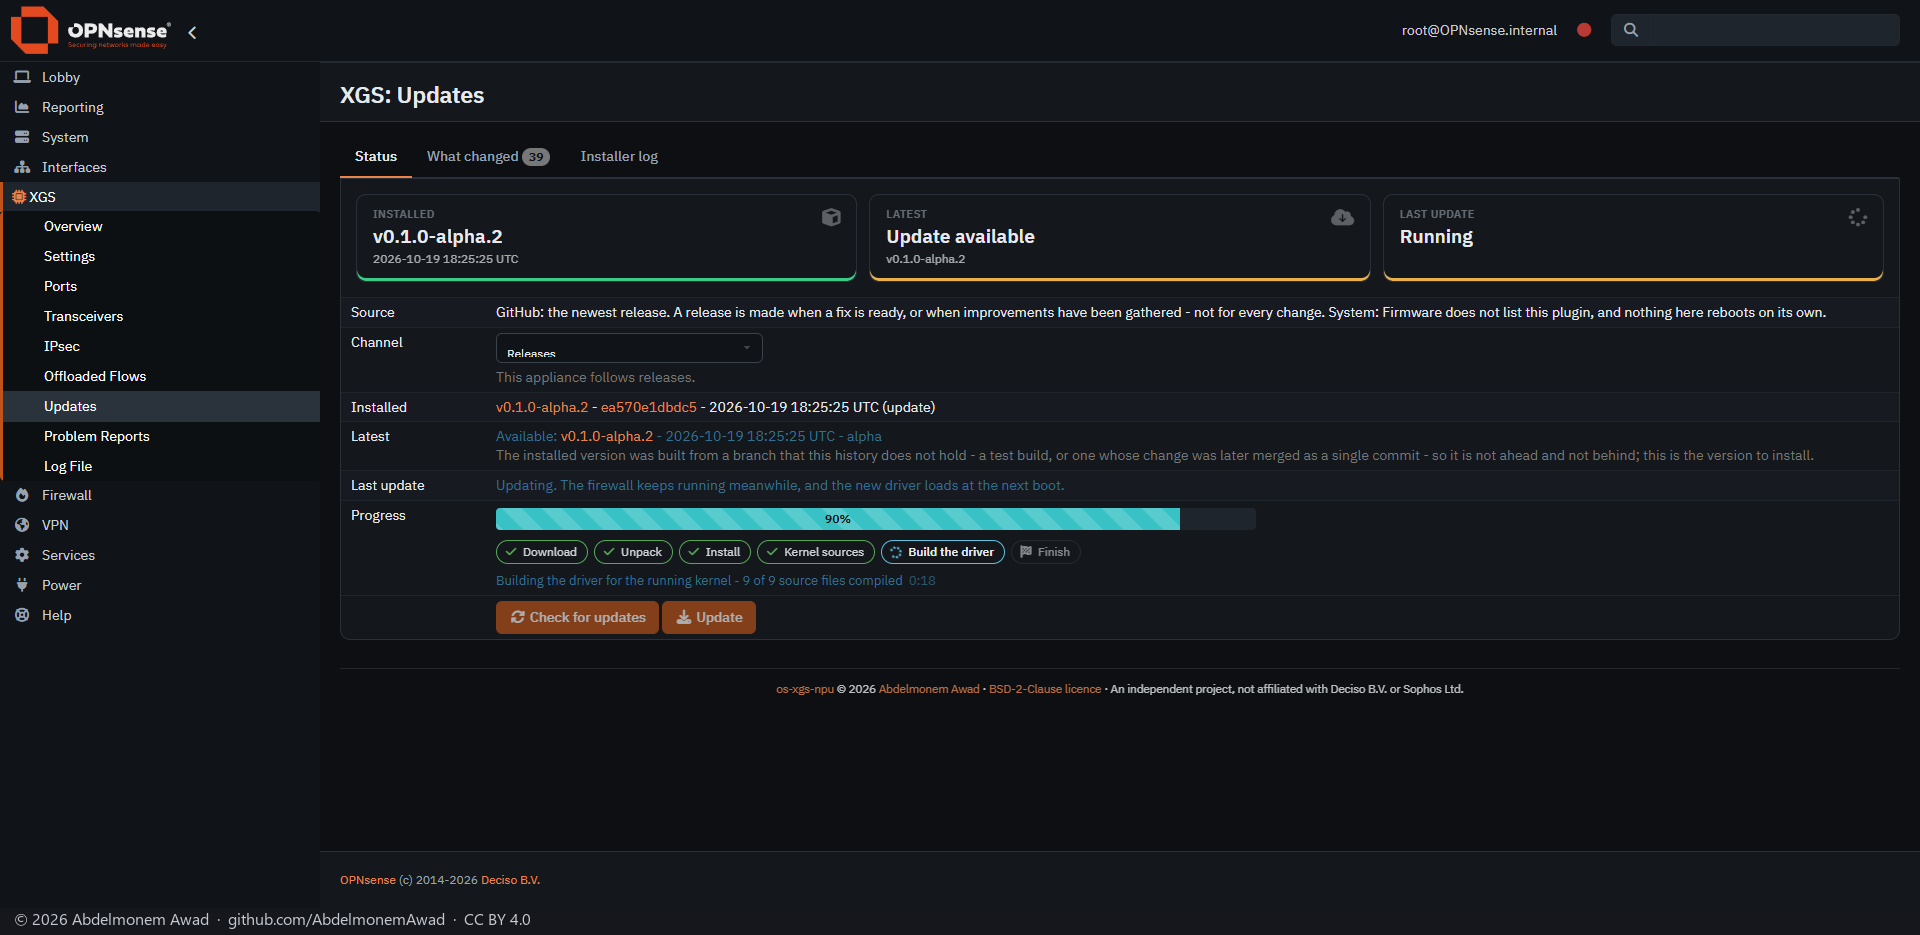
Task: Expand the System menu section
Action: pos(160,137)
